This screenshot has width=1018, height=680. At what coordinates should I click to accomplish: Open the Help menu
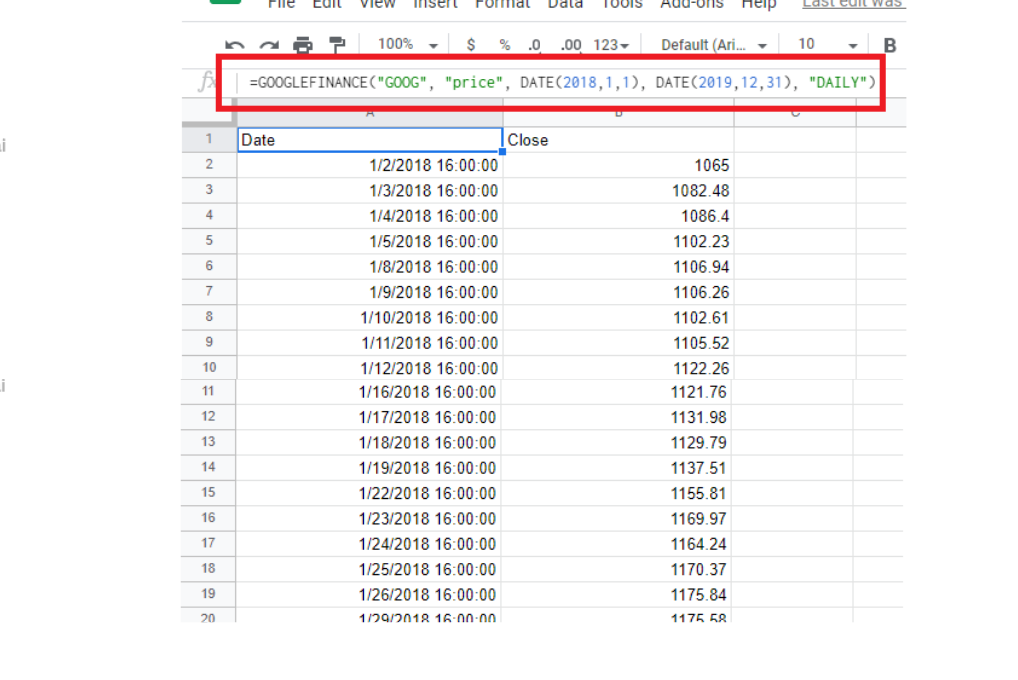pyautogui.click(x=759, y=5)
